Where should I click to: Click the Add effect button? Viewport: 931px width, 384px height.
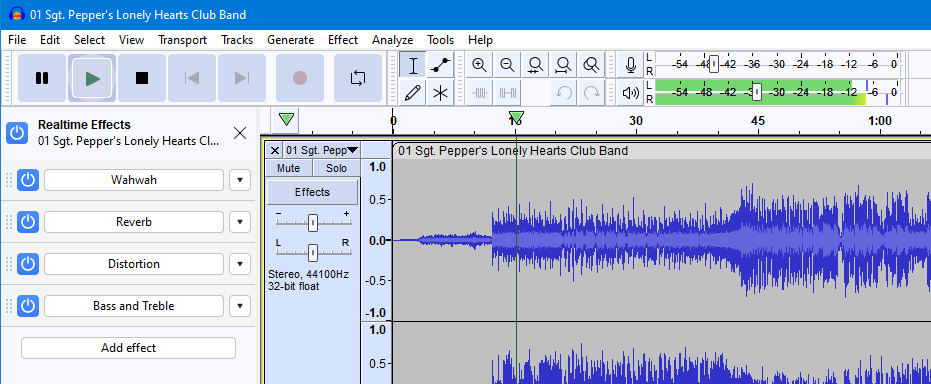128,348
